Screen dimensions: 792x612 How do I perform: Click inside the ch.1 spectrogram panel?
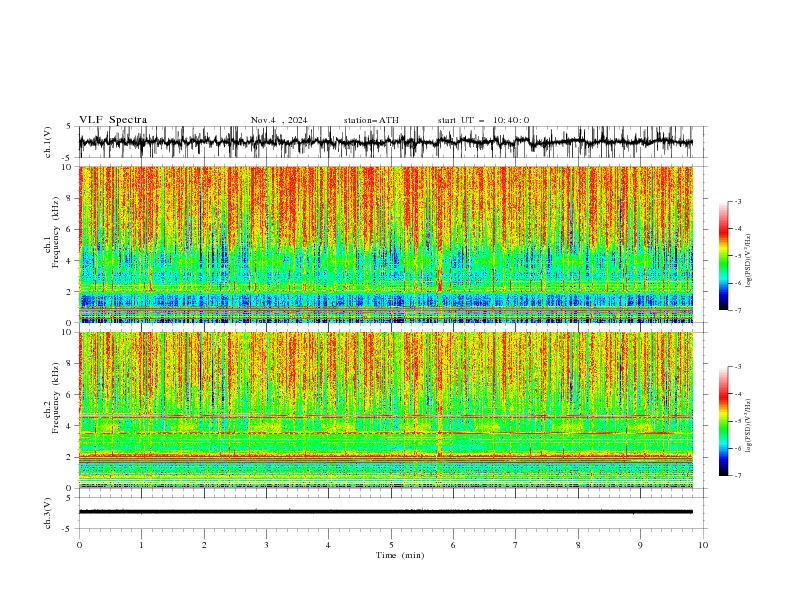point(386,244)
